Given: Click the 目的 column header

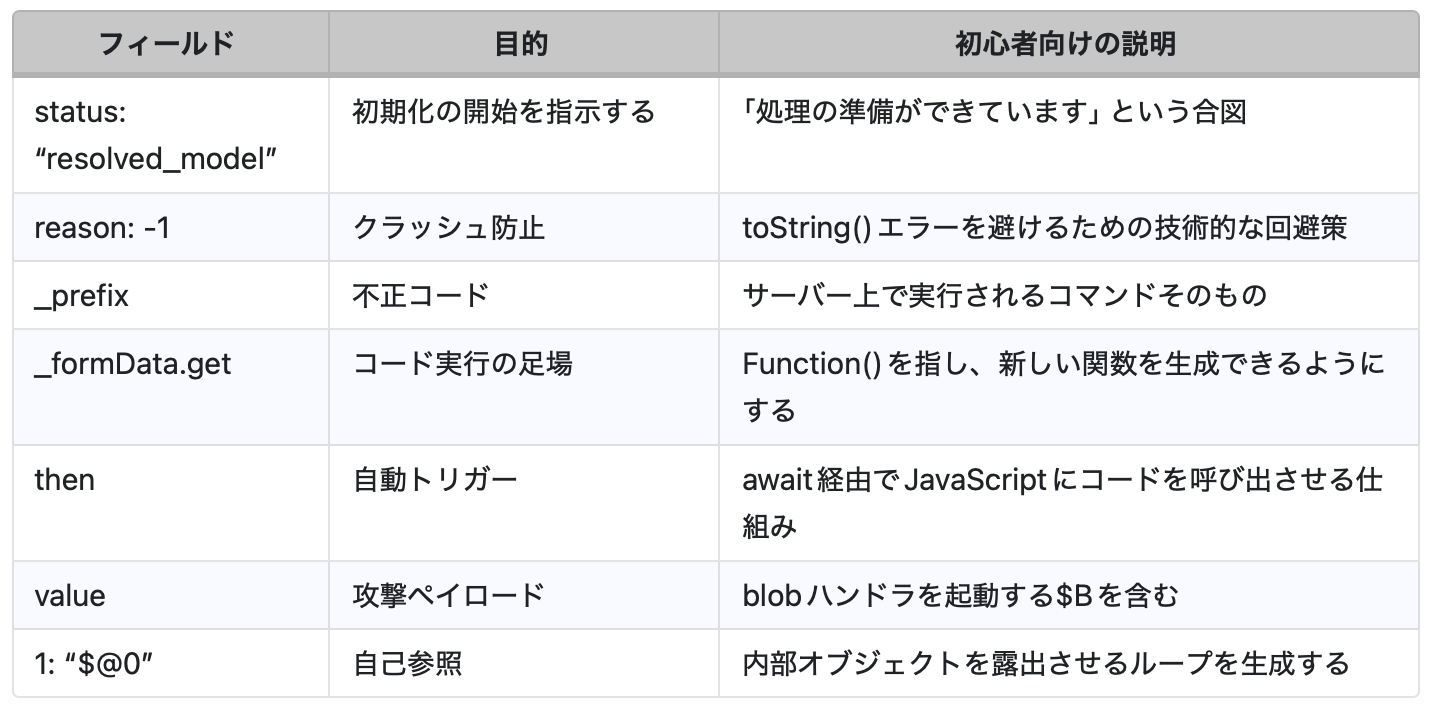Looking at the screenshot, I should tap(522, 44).
